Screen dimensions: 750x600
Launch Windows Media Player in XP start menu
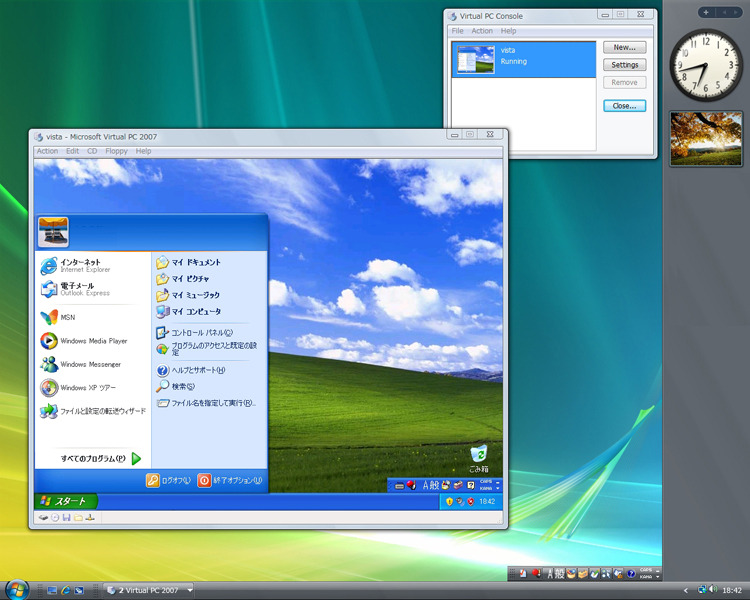(x=84, y=341)
